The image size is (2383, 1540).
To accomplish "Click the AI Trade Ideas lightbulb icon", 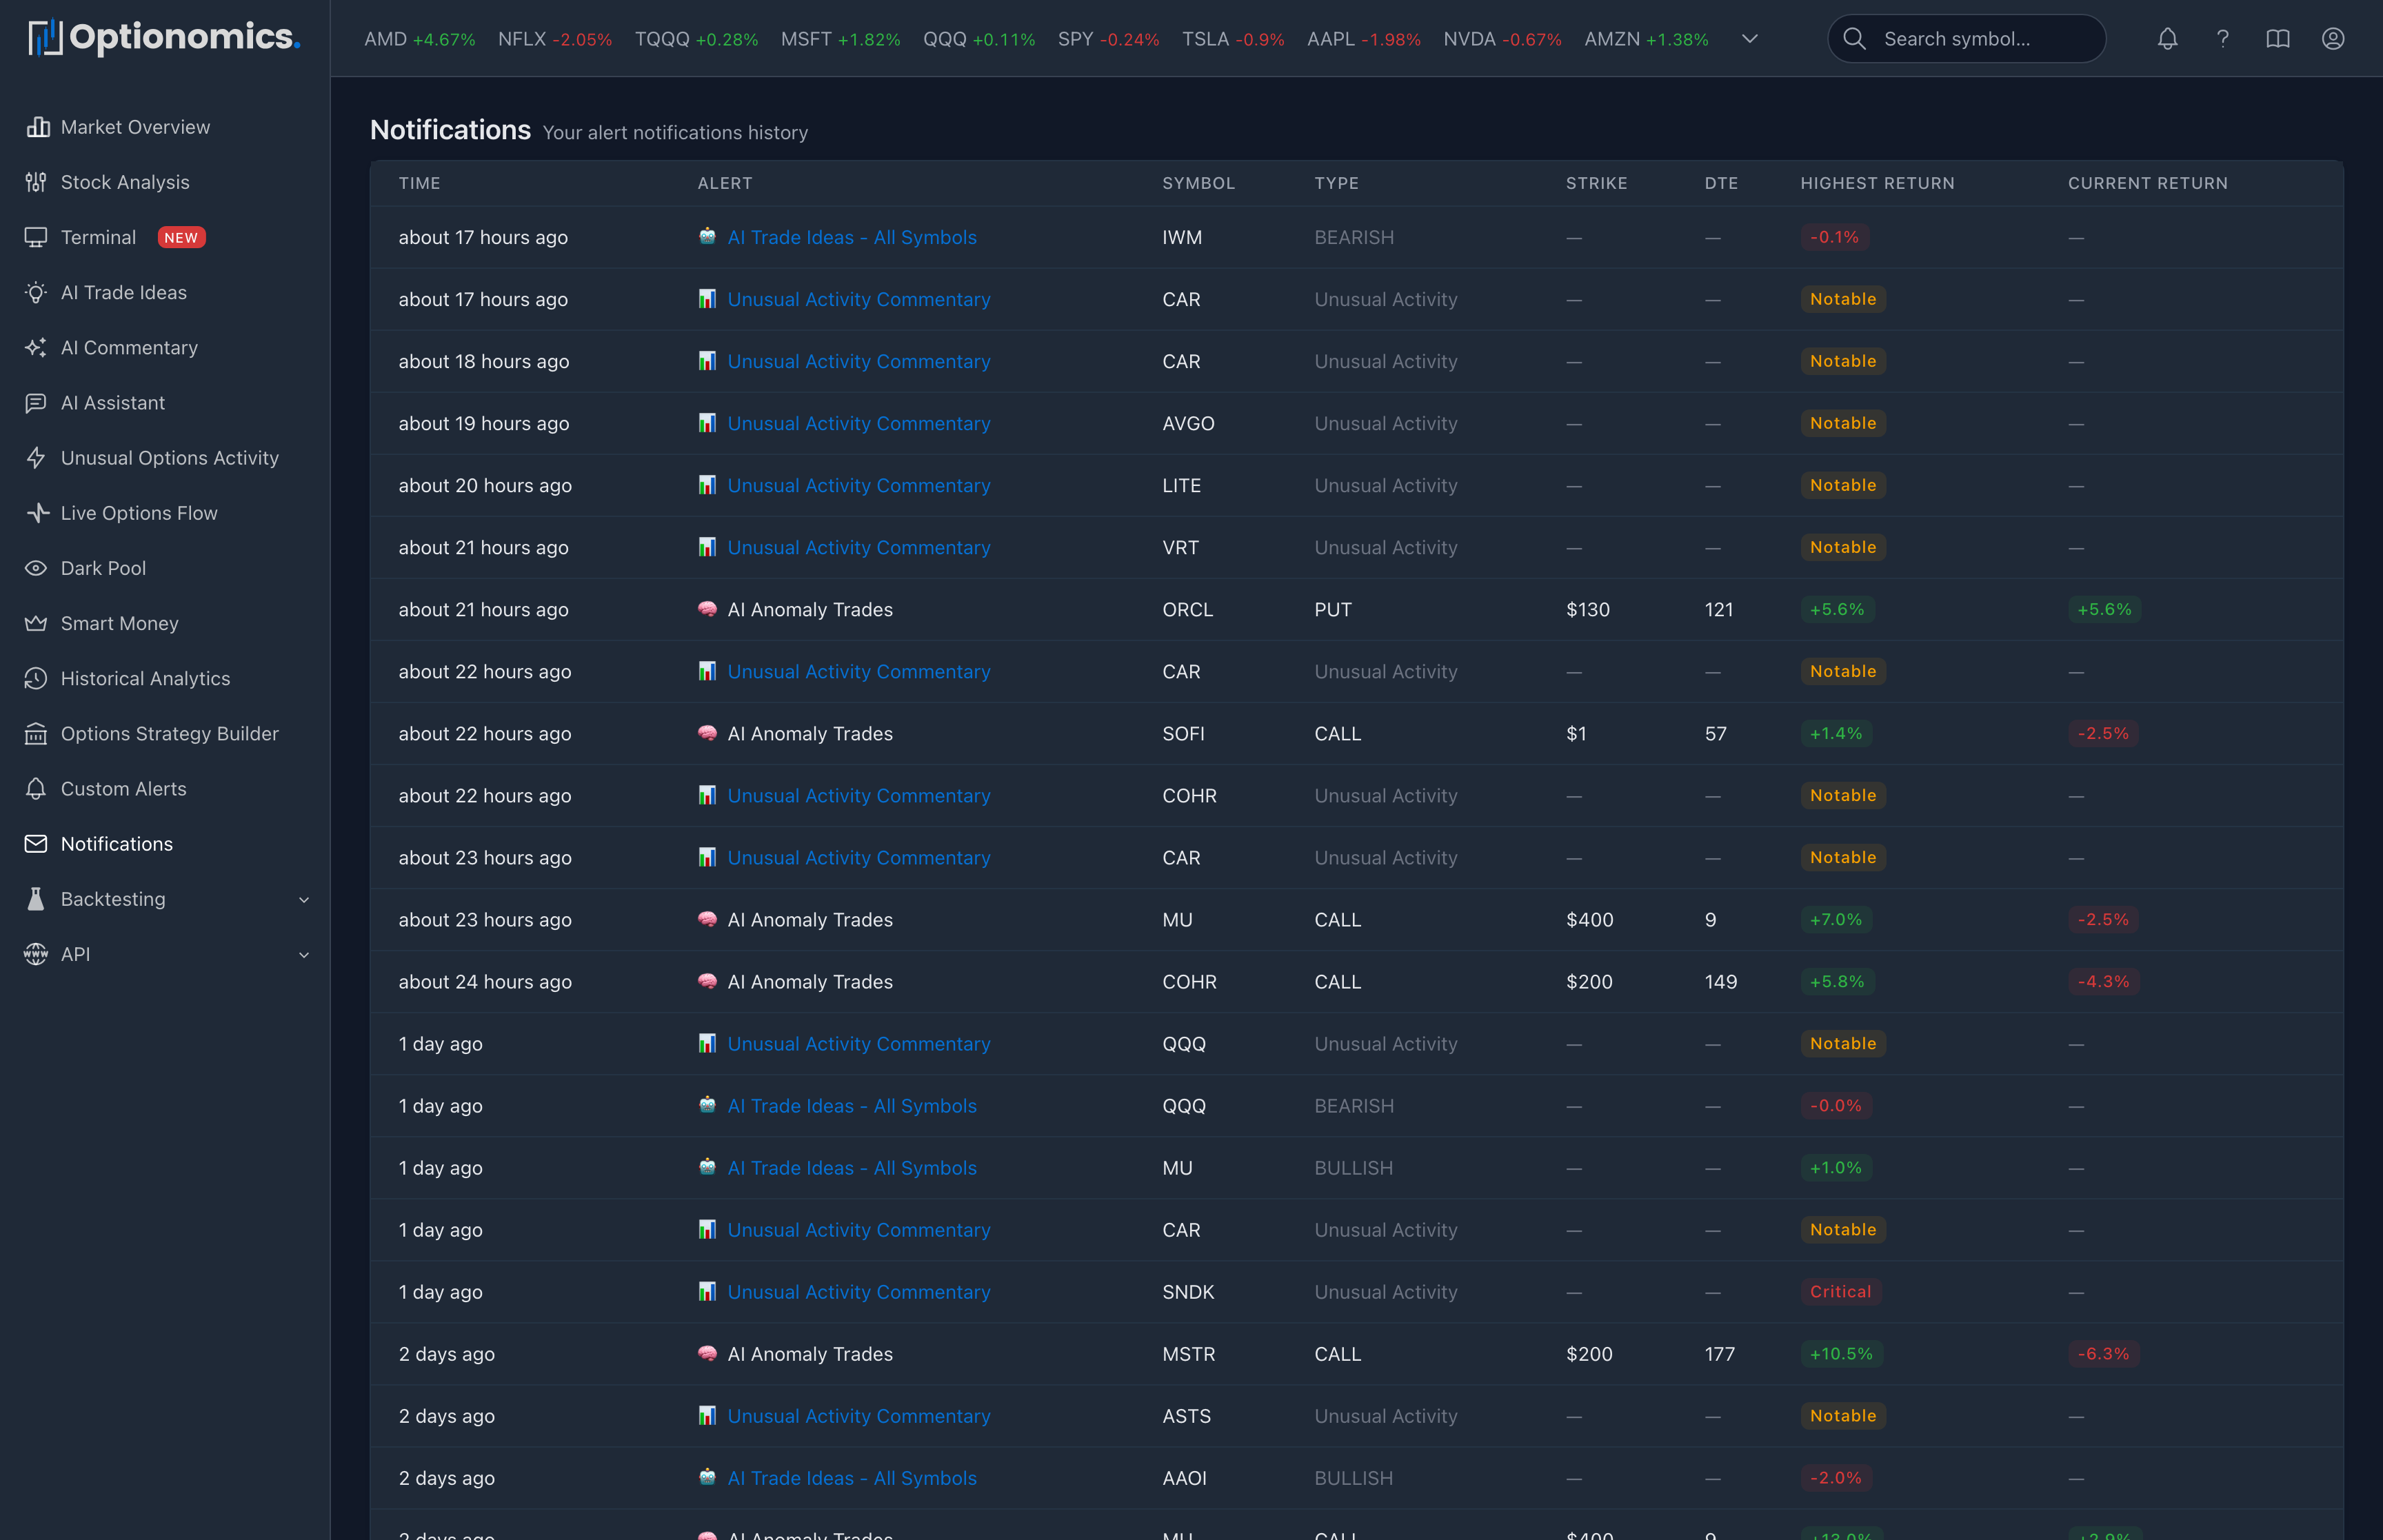I will click(36, 292).
